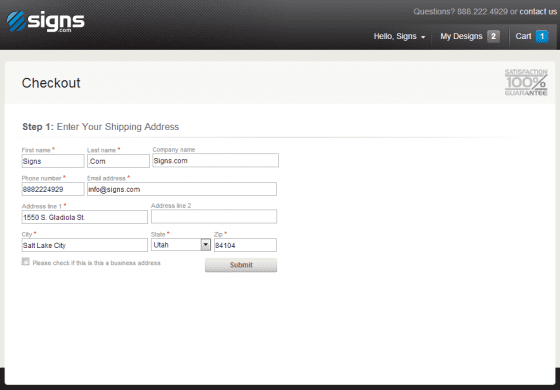Expand the Hello, Signs account menu
Image resolution: width=560 pixels, height=390 pixels.
399,36
